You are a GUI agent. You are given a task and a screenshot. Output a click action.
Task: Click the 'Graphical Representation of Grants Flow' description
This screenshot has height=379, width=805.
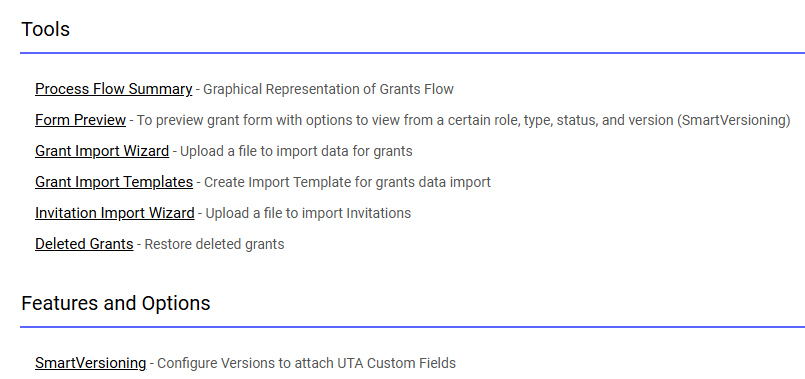(x=329, y=89)
